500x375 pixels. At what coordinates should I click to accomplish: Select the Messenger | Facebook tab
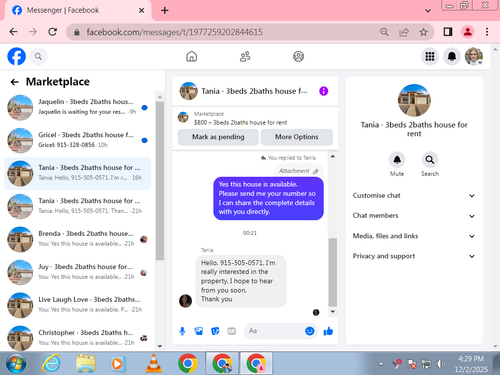pyautogui.click(x=78, y=10)
